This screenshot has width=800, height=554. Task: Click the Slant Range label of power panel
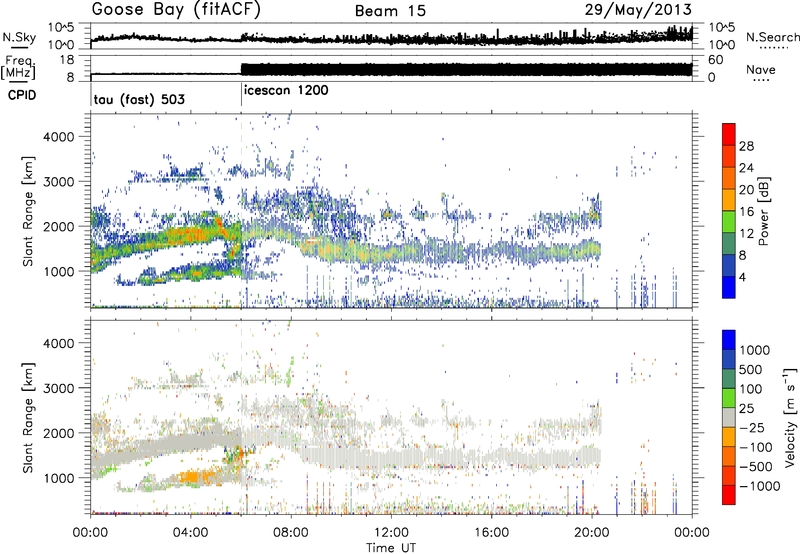(28, 211)
